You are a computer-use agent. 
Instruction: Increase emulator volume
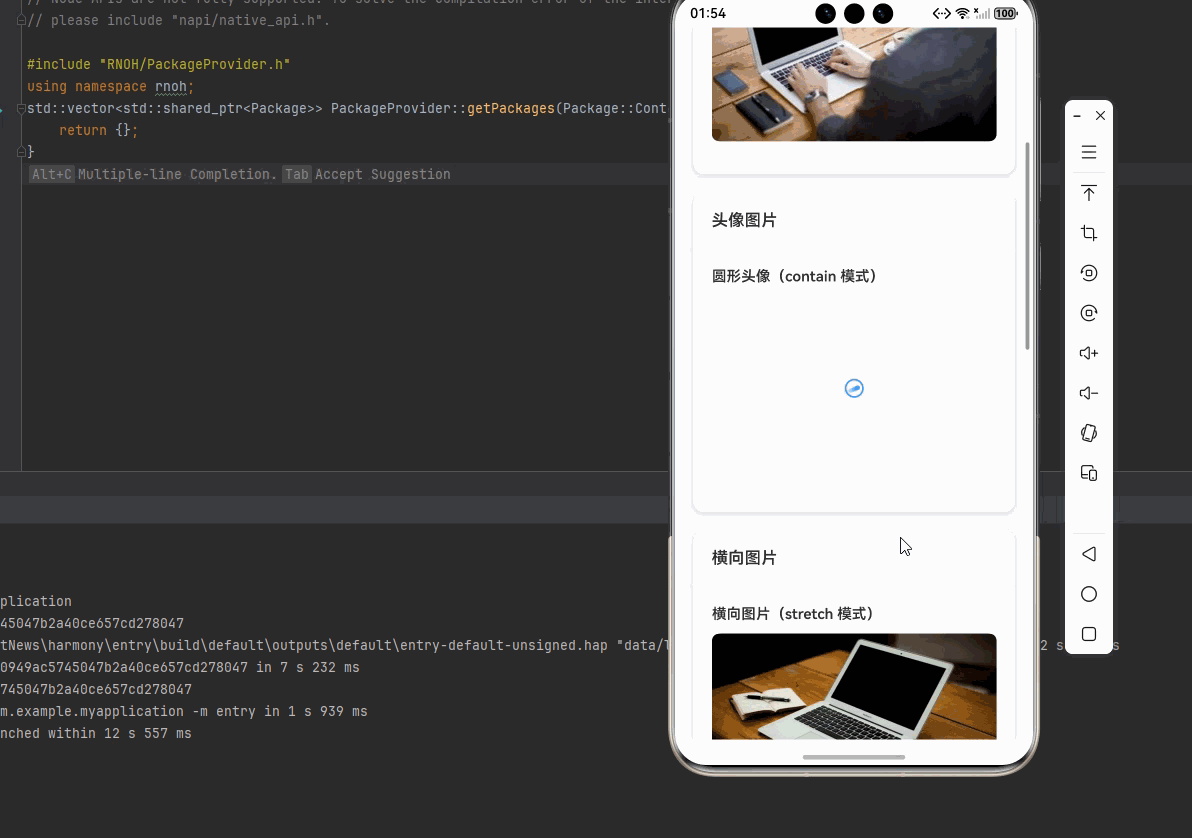pyautogui.click(x=1089, y=353)
